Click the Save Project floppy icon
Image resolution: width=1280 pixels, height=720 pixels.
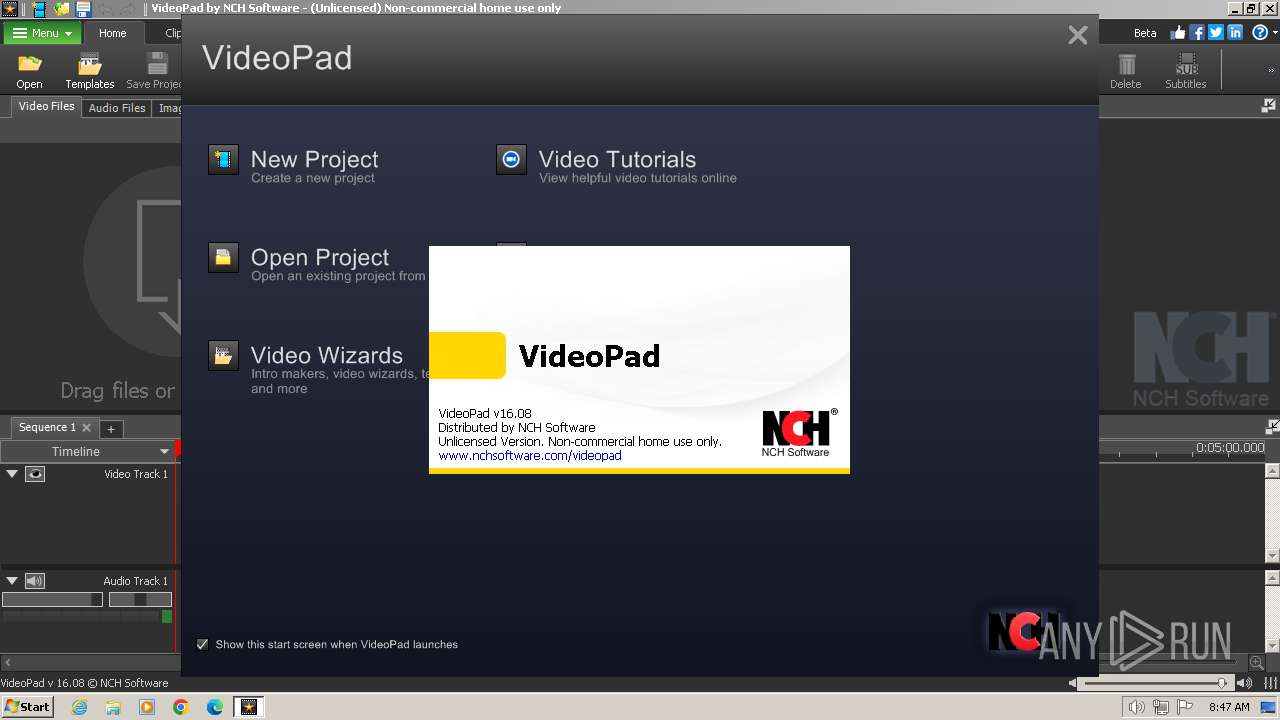[x=157, y=65]
